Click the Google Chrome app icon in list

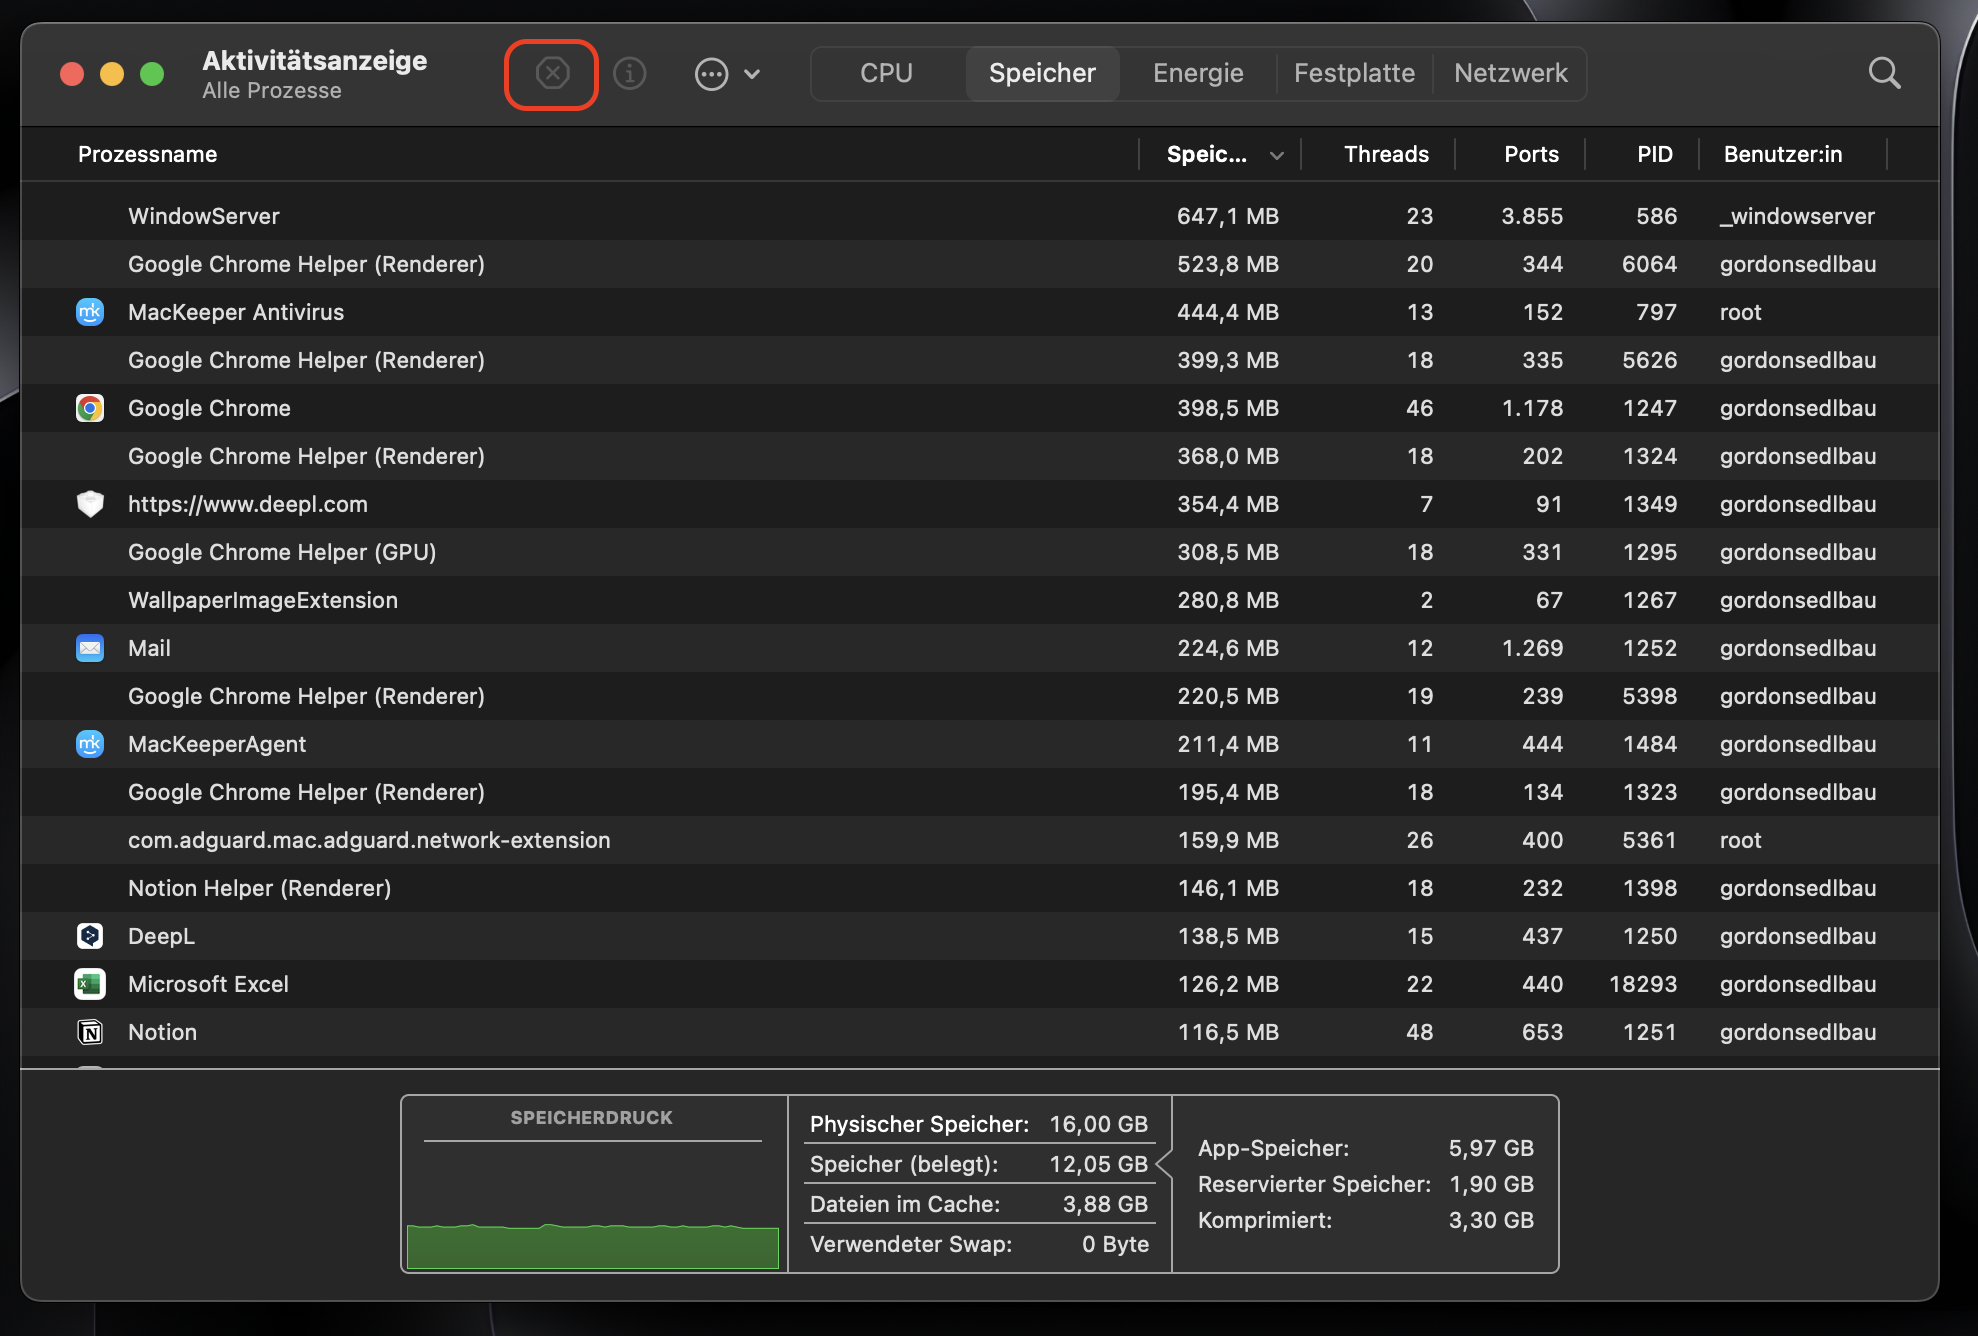click(x=90, y=408)
